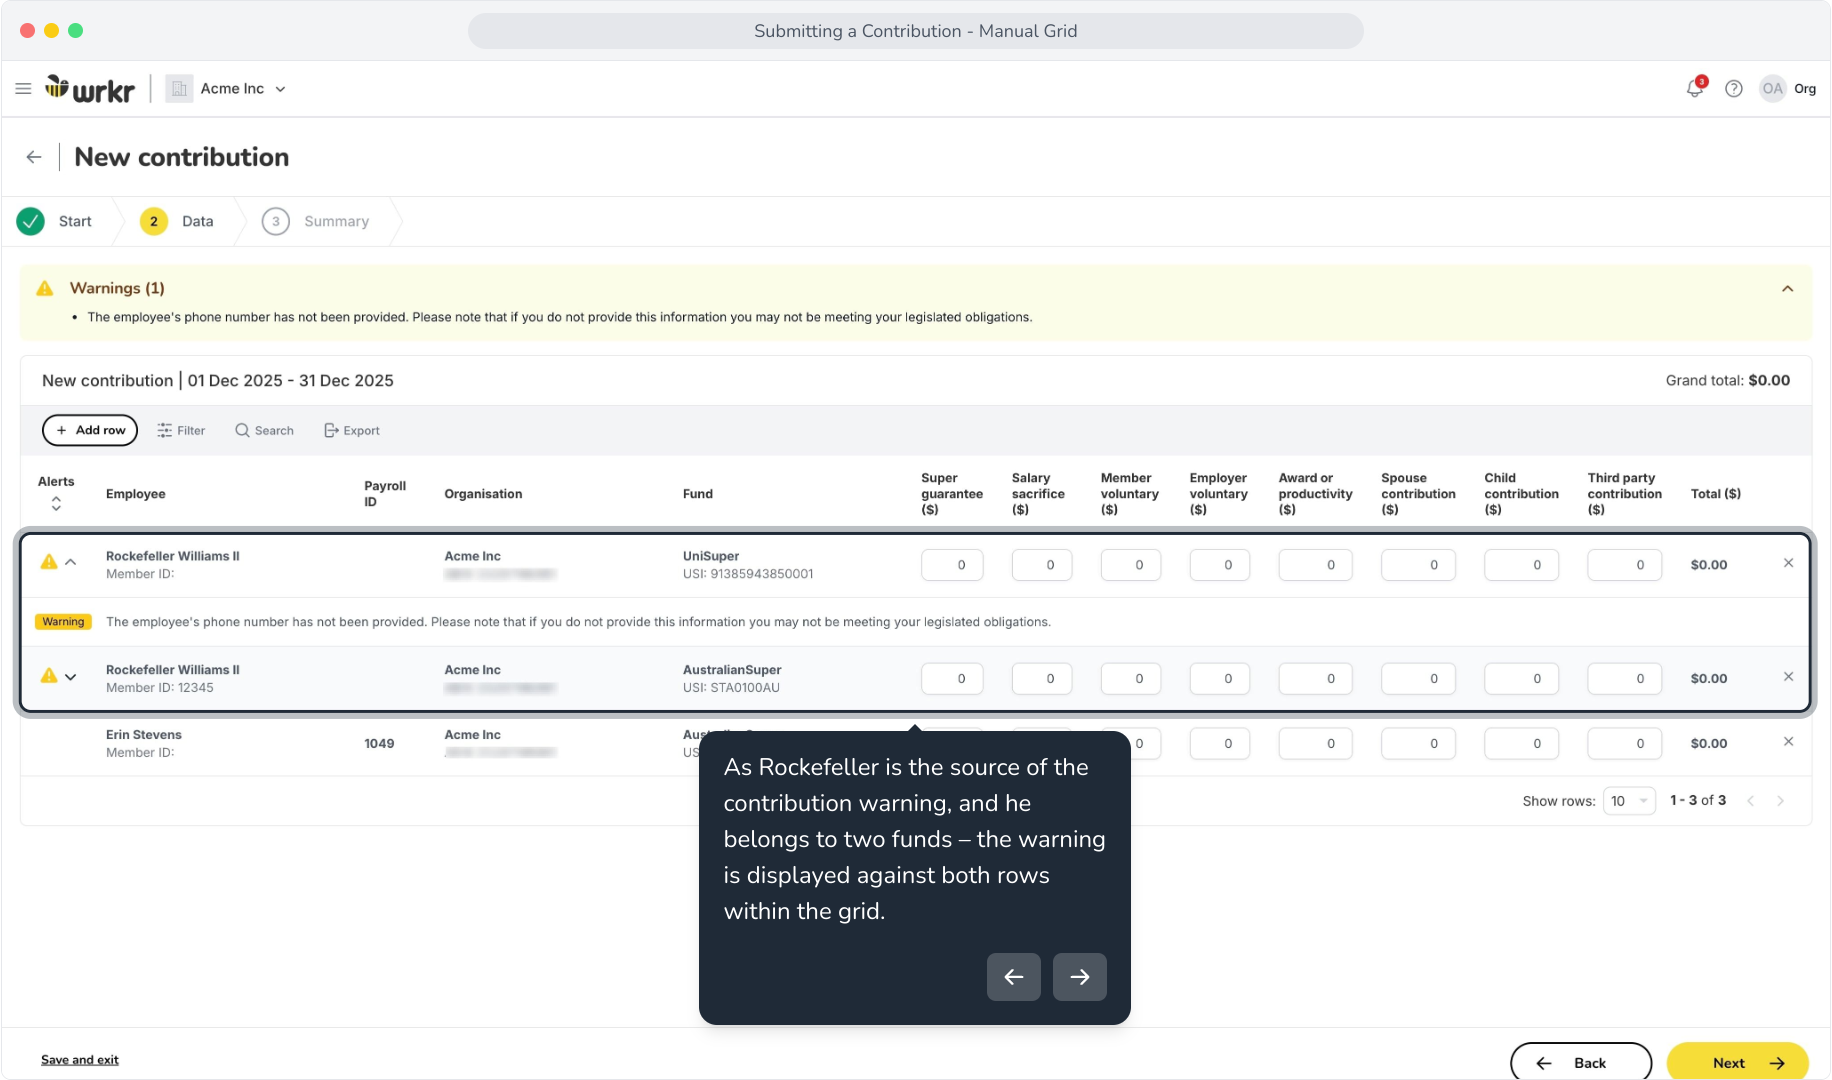Image resolution: width=1832 pixels, height=1080 pixels.
Task: Open the Filter tool
Action: [x=181, y=430]
